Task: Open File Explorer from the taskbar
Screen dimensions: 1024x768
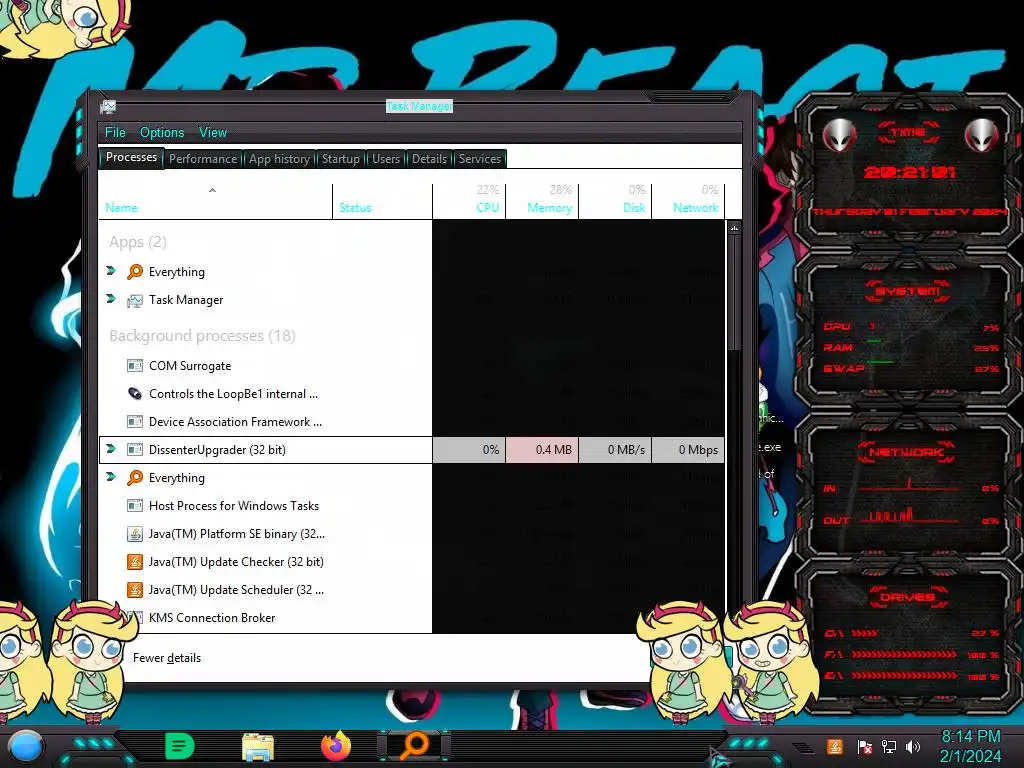Action: click(x=258, y=746)
